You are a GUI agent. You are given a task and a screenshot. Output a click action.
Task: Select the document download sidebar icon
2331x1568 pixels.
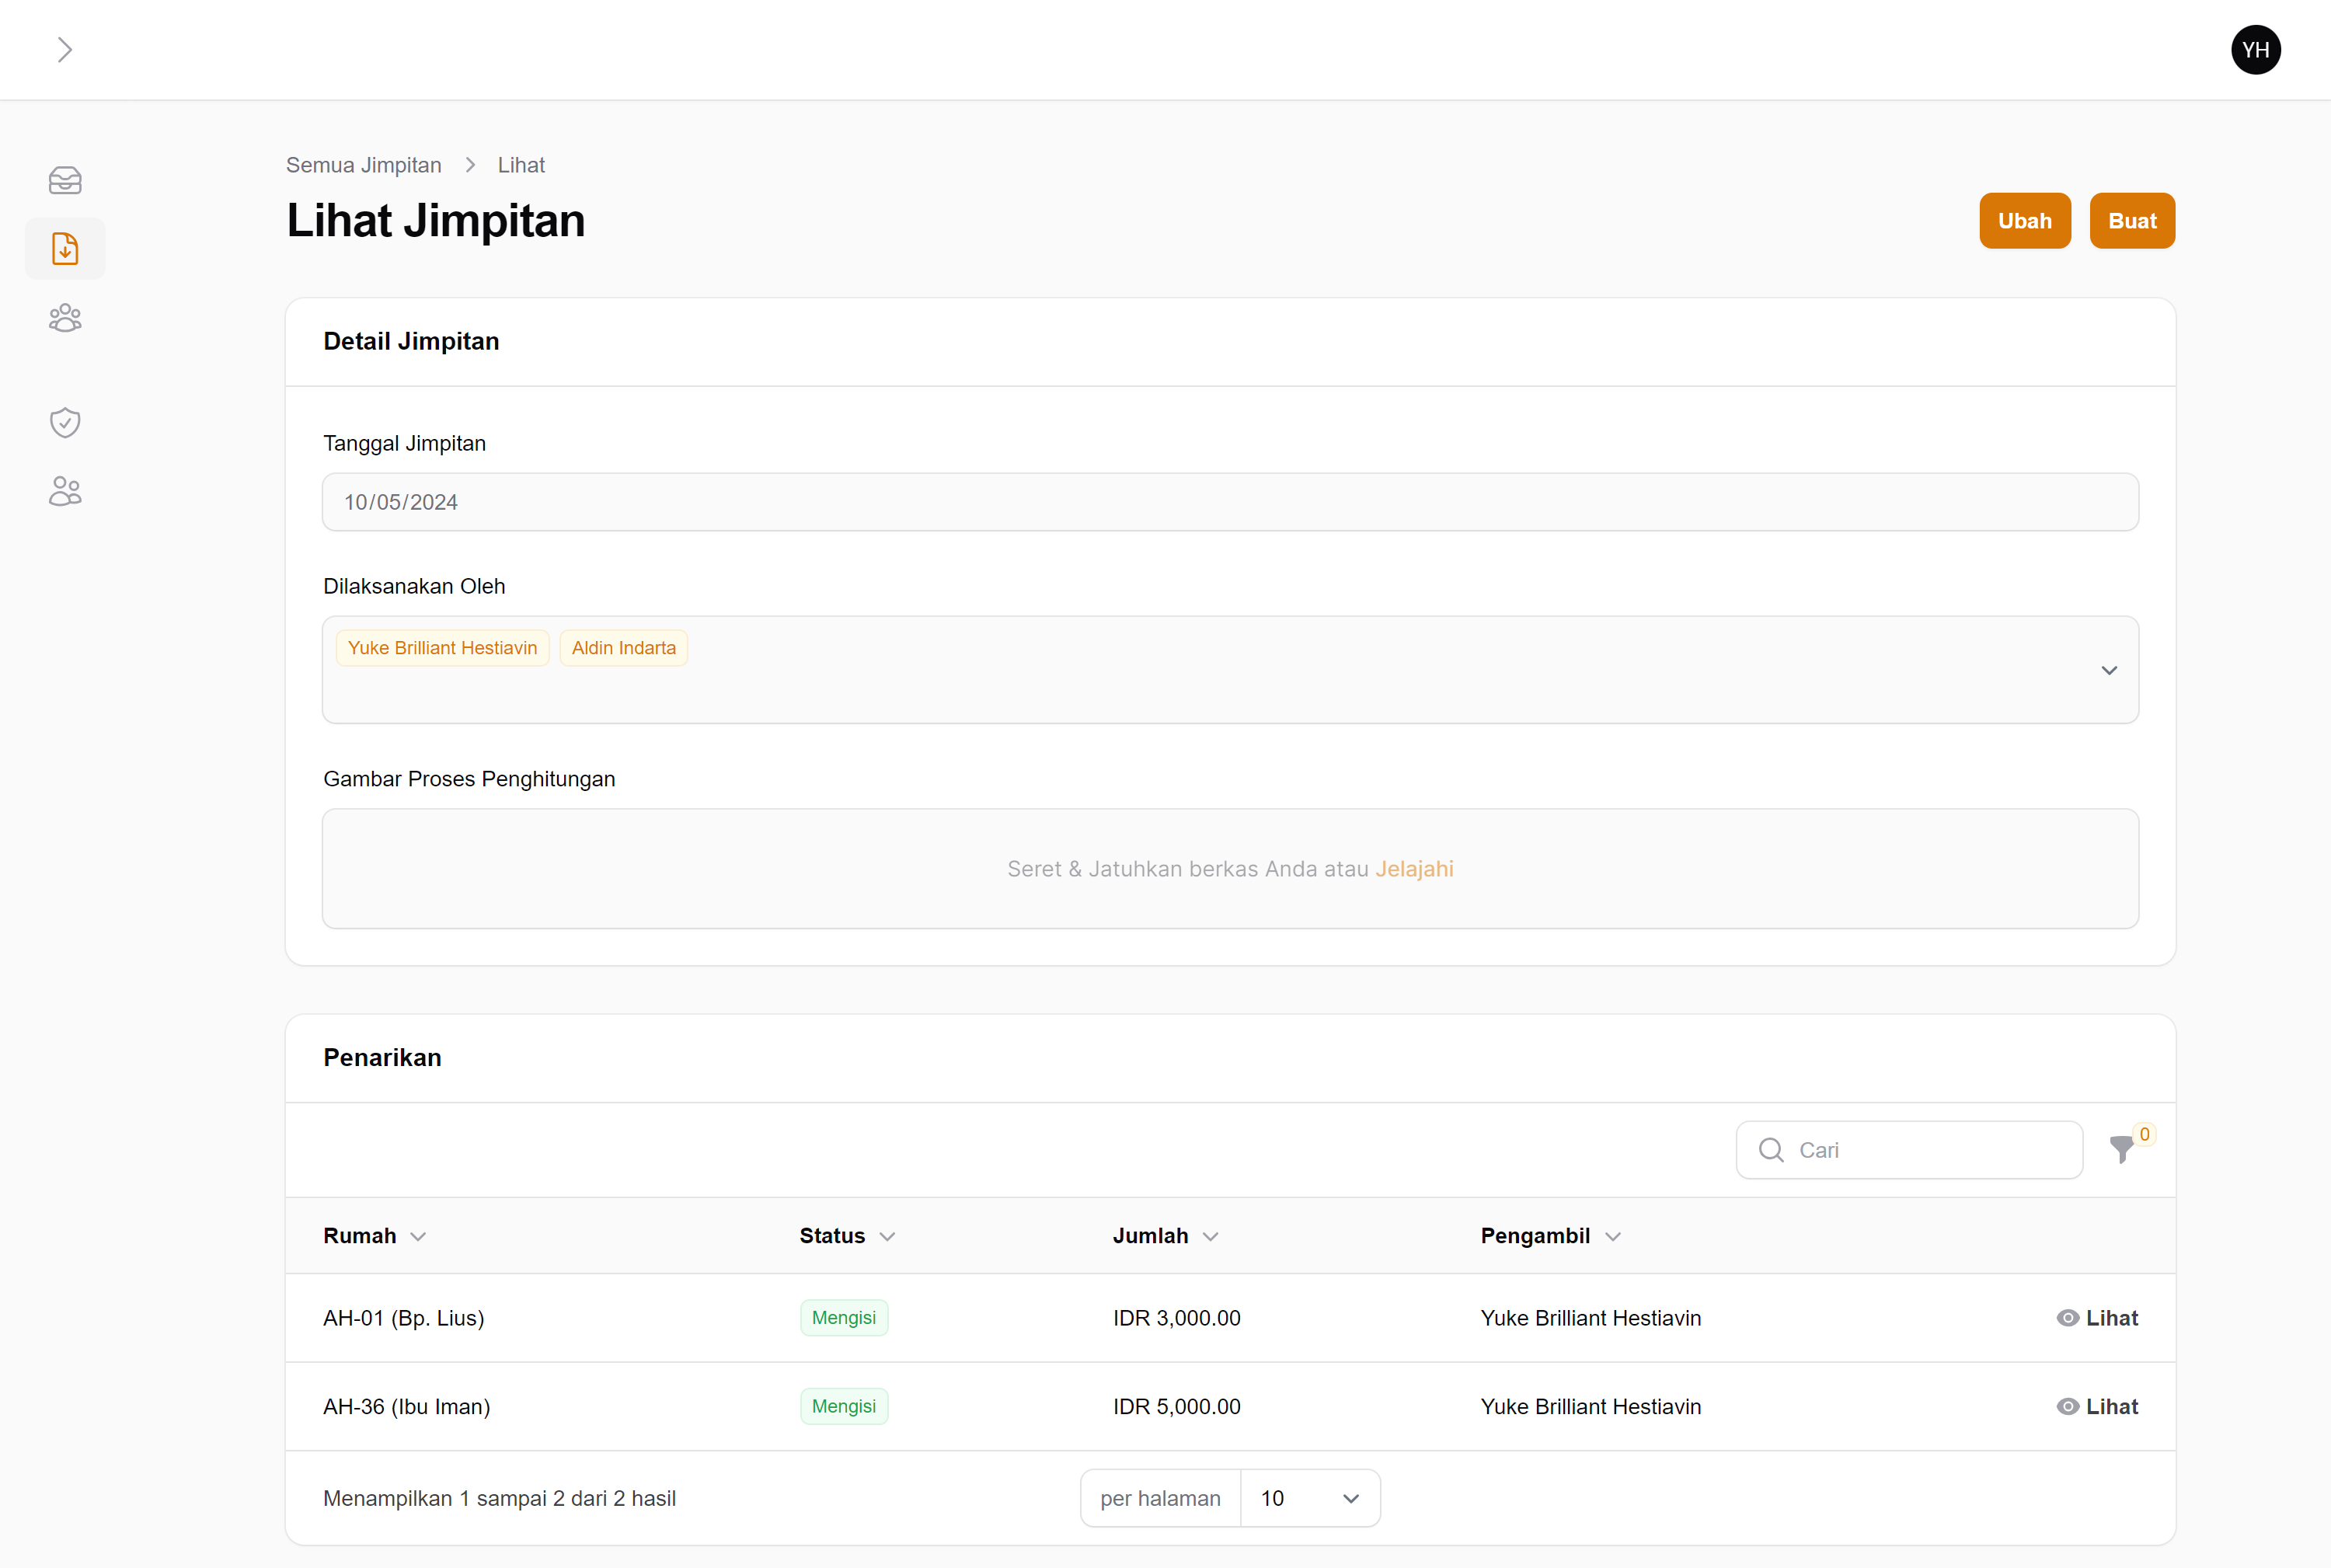[65, 248]
